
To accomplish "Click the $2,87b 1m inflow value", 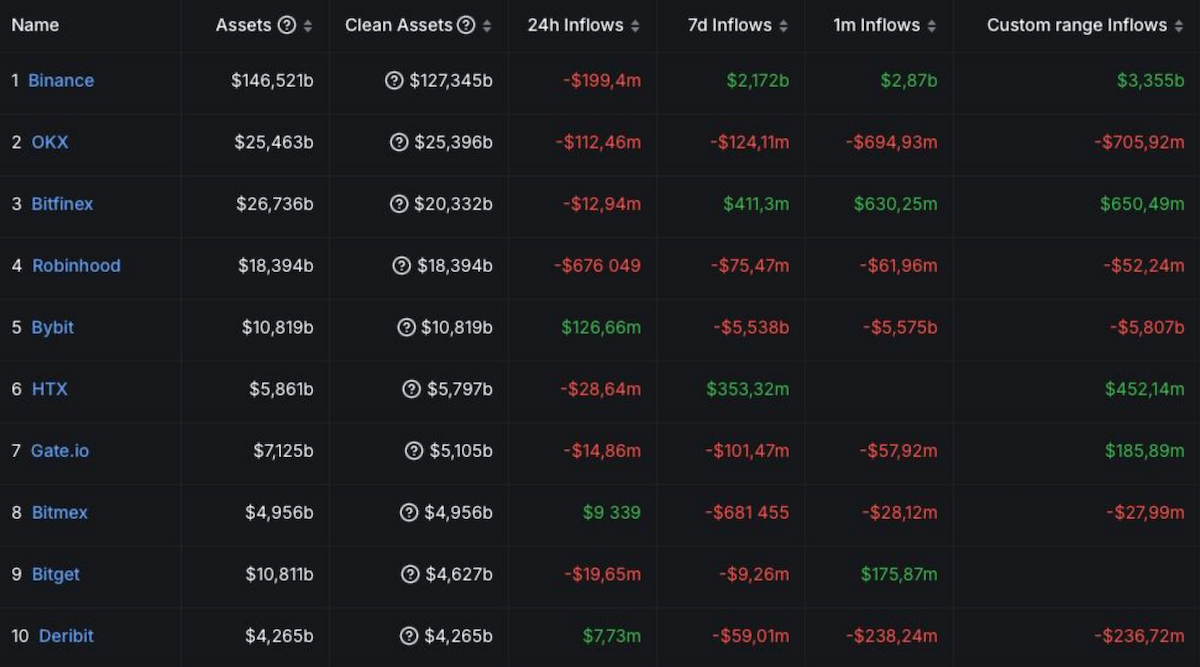I will [909, 80].
